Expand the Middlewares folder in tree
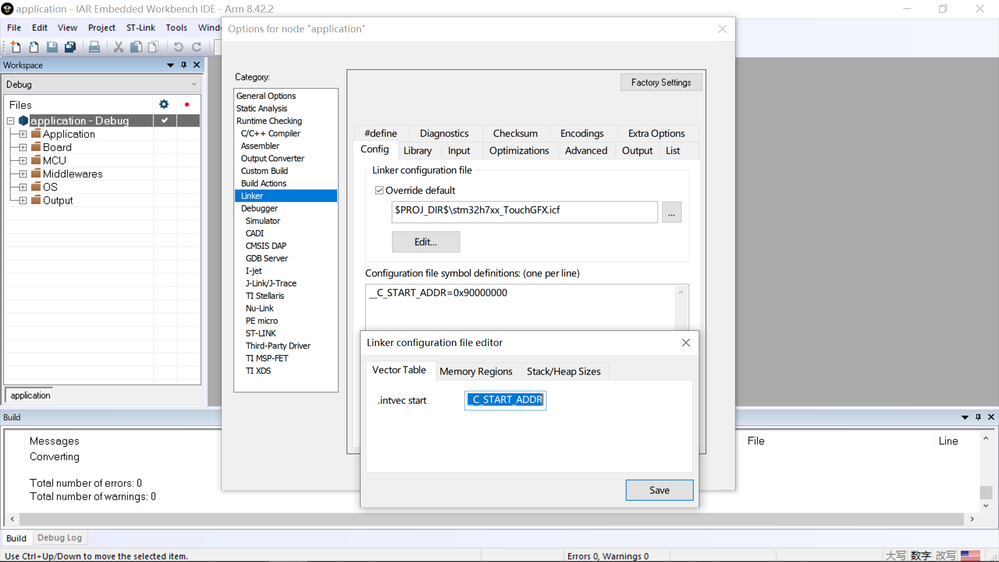Image resolution: width=999 pixels, height=562 pixels. [23, 174]
